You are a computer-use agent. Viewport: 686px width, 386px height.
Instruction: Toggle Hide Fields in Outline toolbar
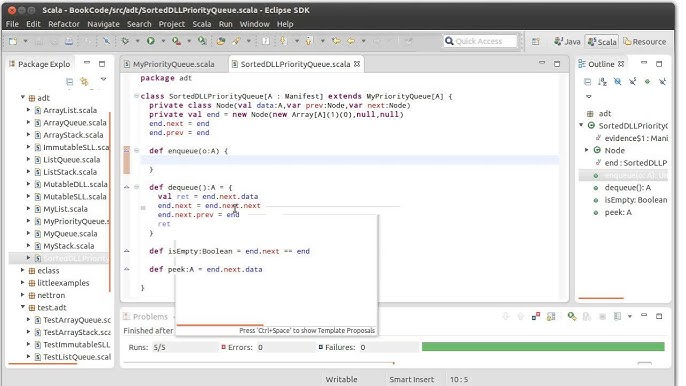(x=617, y=81)
